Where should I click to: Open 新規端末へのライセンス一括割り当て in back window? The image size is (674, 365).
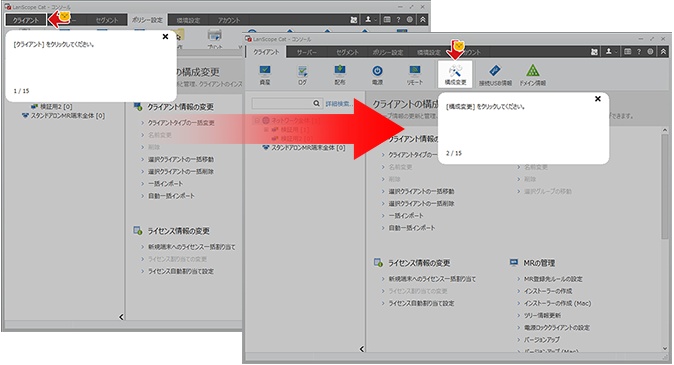(191, 247)
